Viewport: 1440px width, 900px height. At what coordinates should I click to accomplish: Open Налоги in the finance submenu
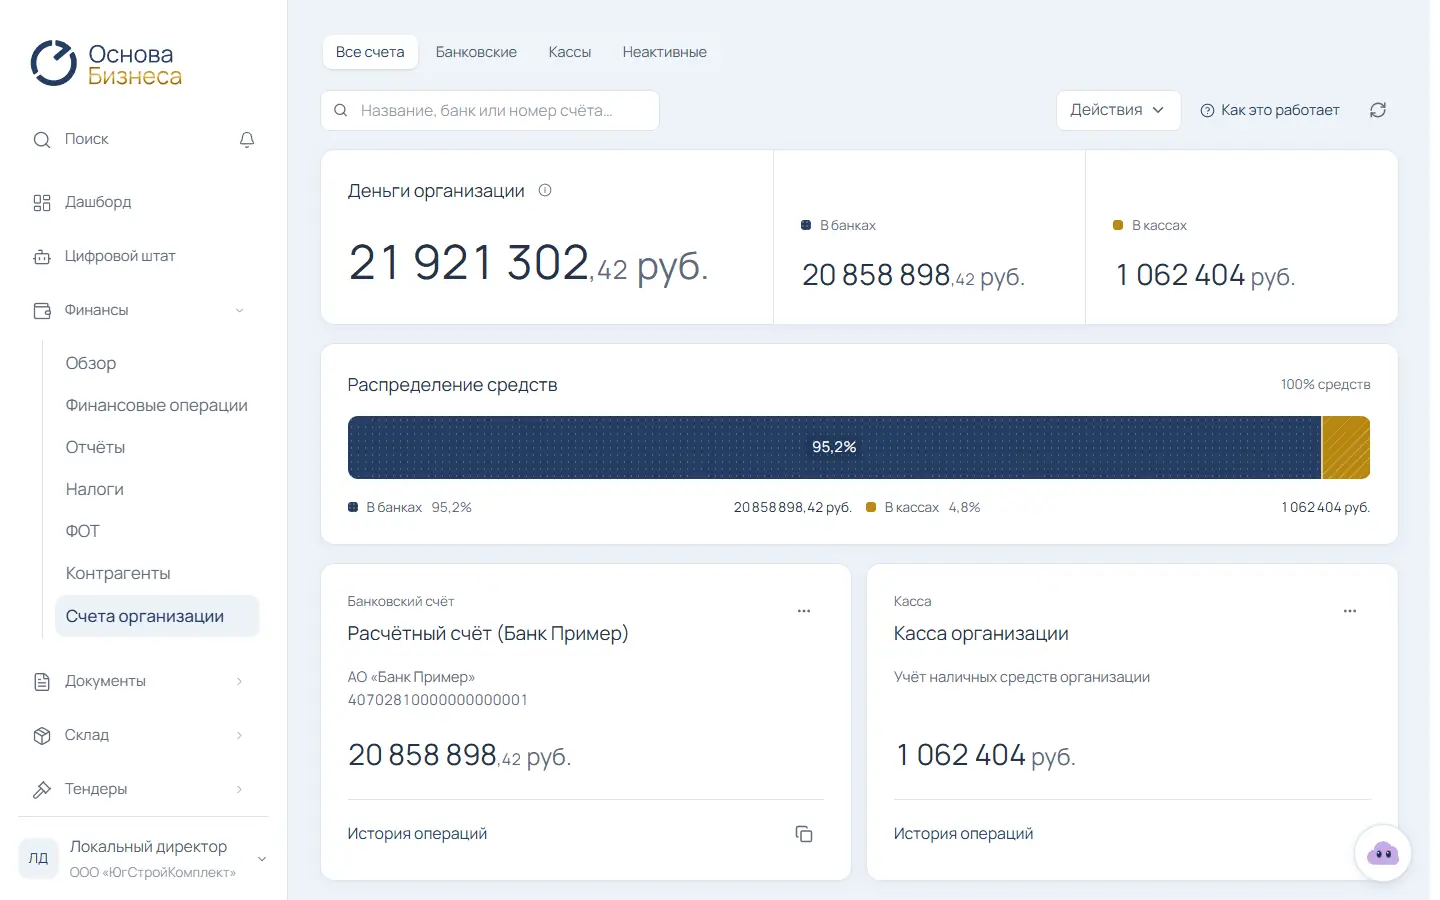(x=94, y=489)
